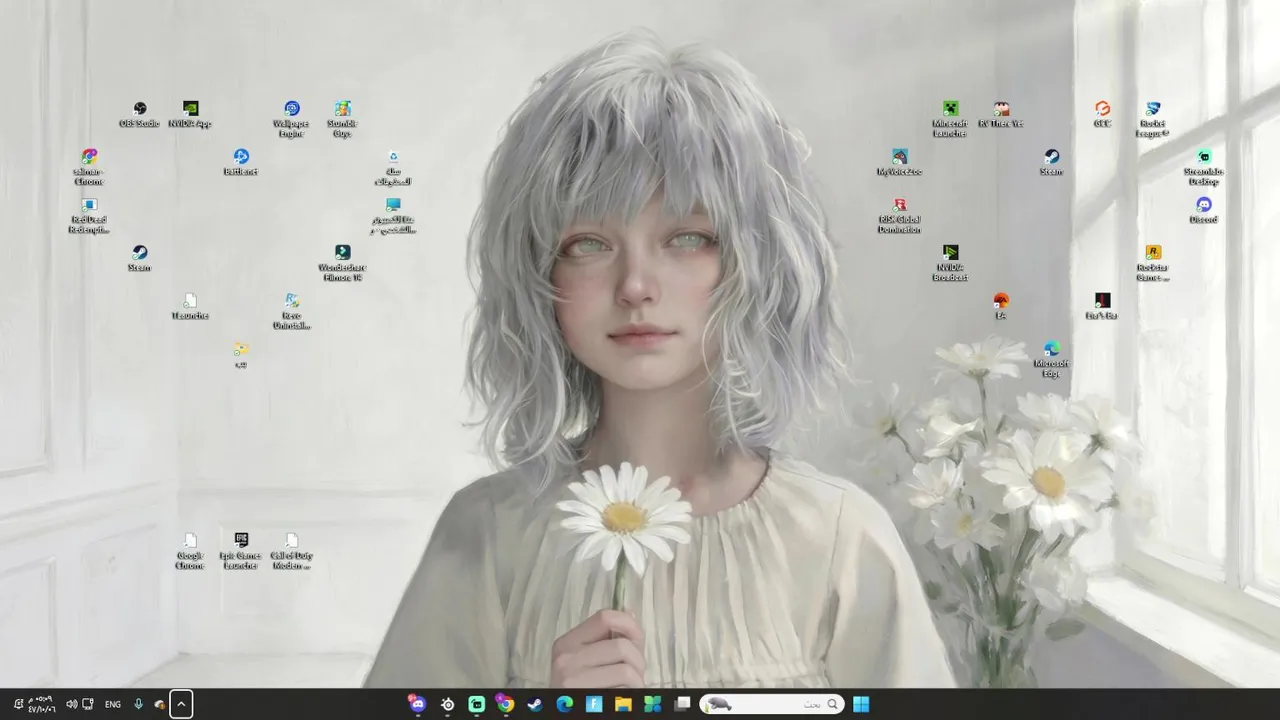Open the blue F app in taskbar
Viewport: 1280px width, 720px height.
pyautogui.click(x=594, y=704)
